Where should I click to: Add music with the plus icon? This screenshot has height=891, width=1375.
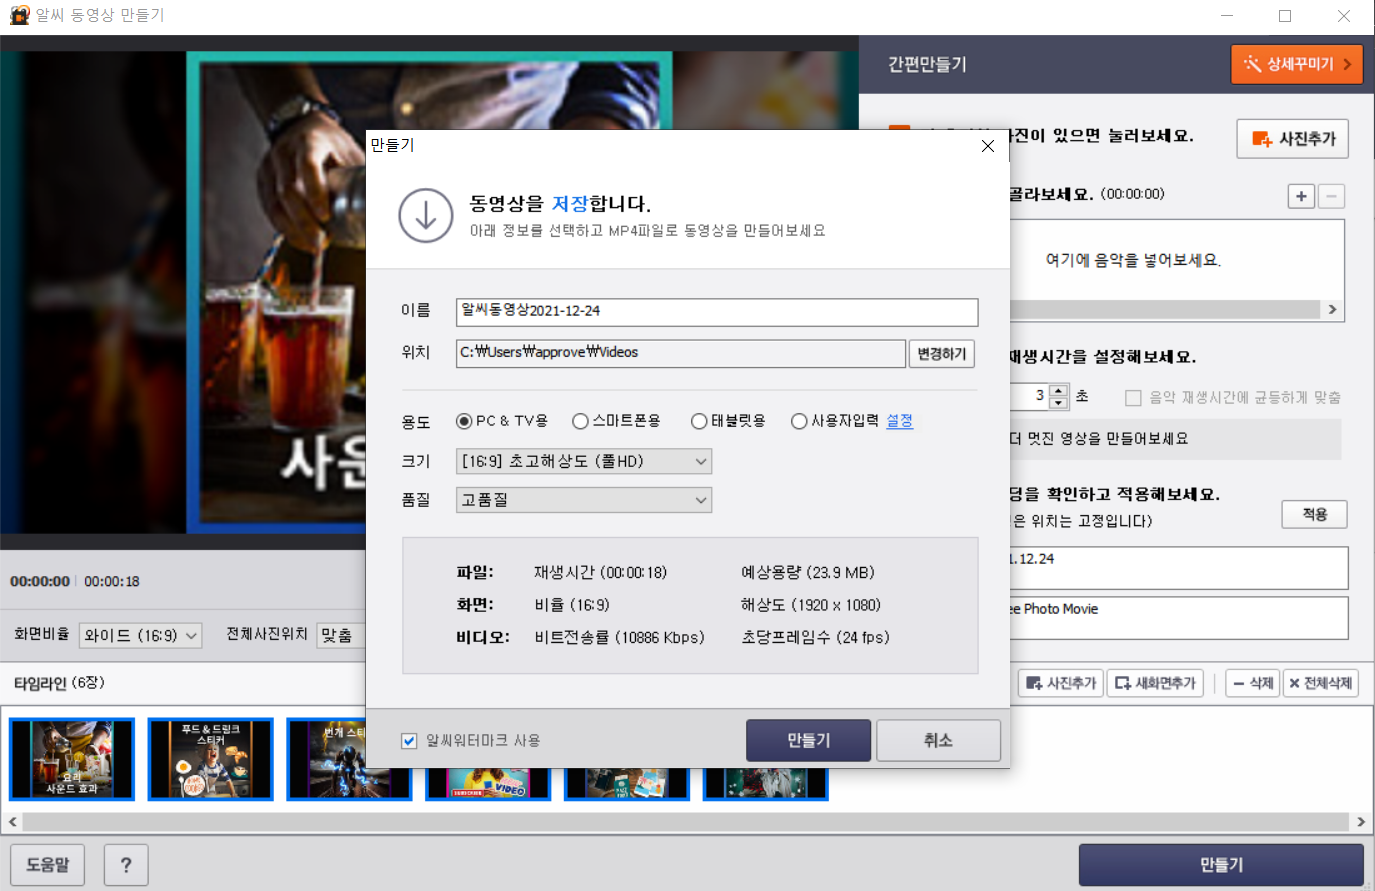tap(1301, 196)
